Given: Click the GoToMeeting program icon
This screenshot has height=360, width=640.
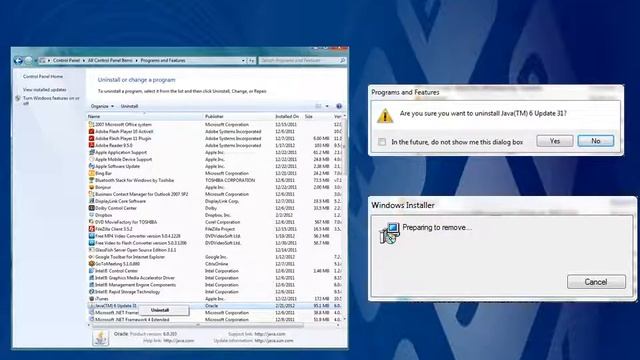Looking at the screenshot, I should coord(91,264).
